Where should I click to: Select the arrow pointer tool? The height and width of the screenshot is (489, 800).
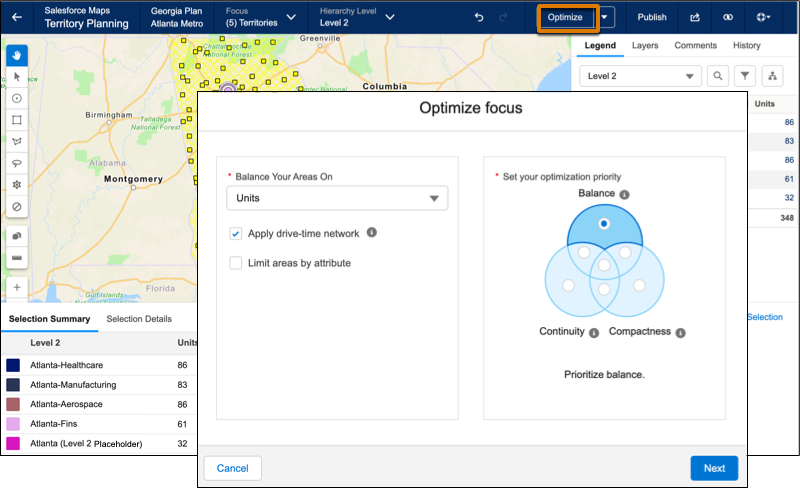click(17, 77)
